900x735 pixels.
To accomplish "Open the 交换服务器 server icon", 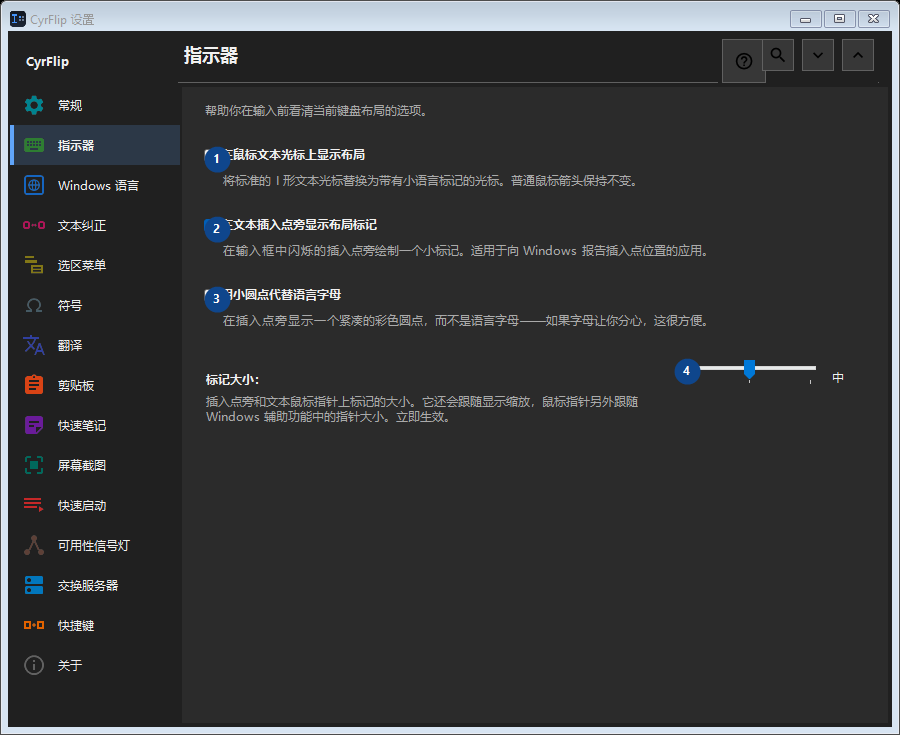I will pos(34,585).
